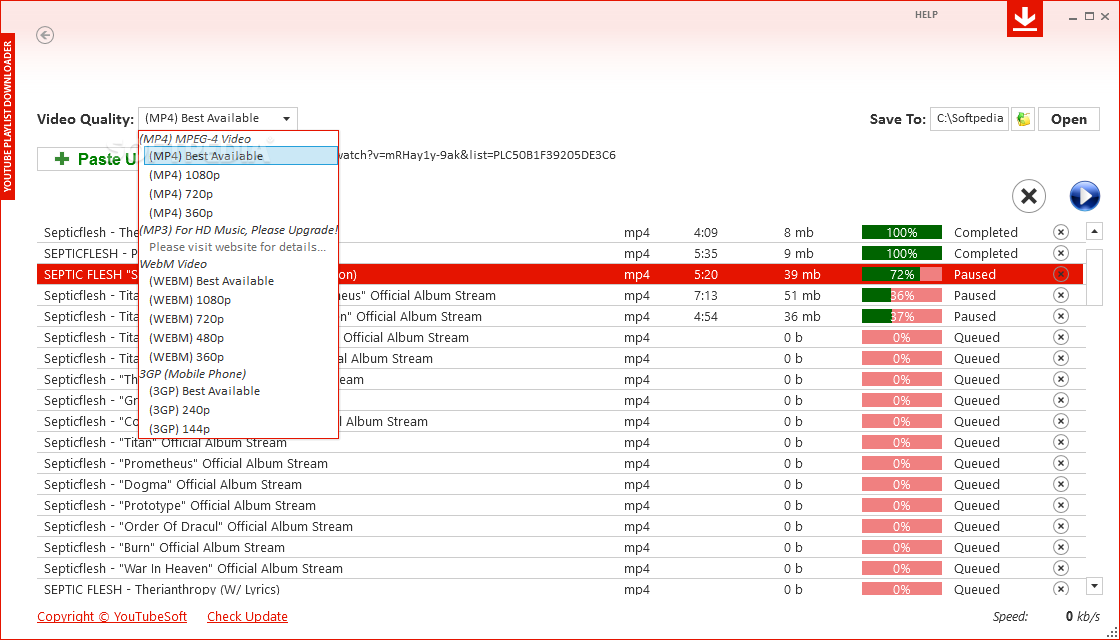Remove the "Order Of Dracul" item
The image size is (1120, 640).
tap(1061, 526)
